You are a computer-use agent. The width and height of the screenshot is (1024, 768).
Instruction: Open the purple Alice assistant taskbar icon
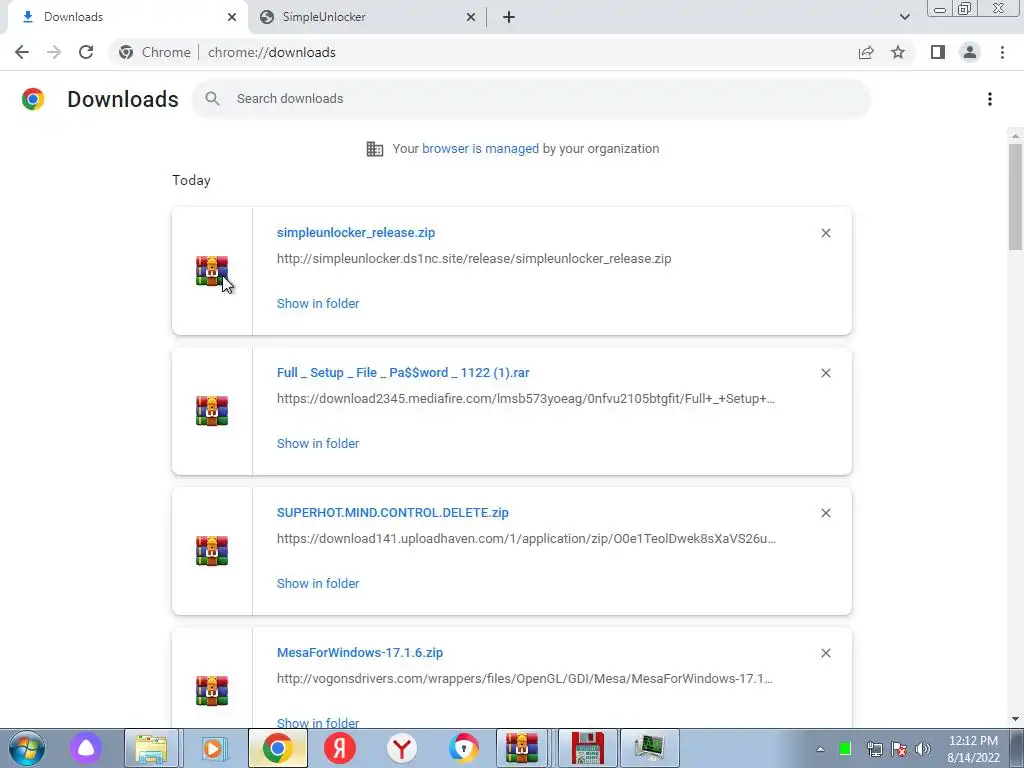coord(86,748)
